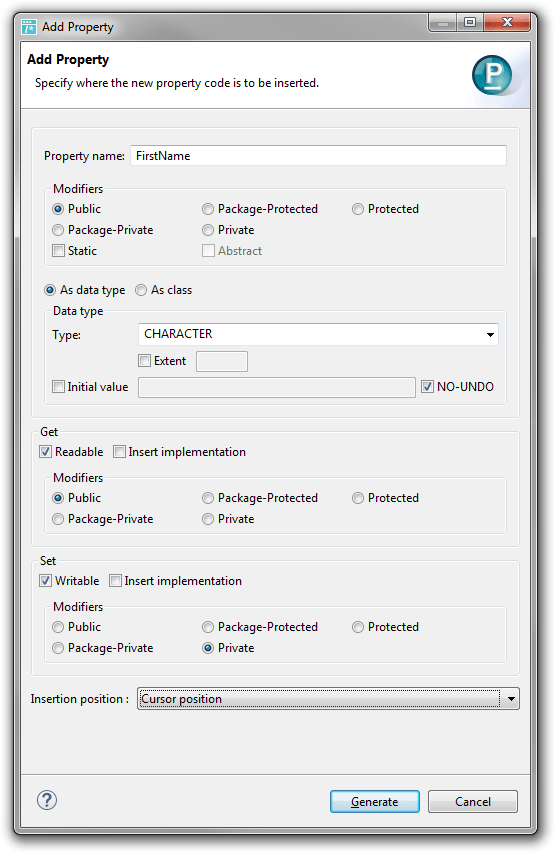Tick the Extent checkbox

[144, 361]
